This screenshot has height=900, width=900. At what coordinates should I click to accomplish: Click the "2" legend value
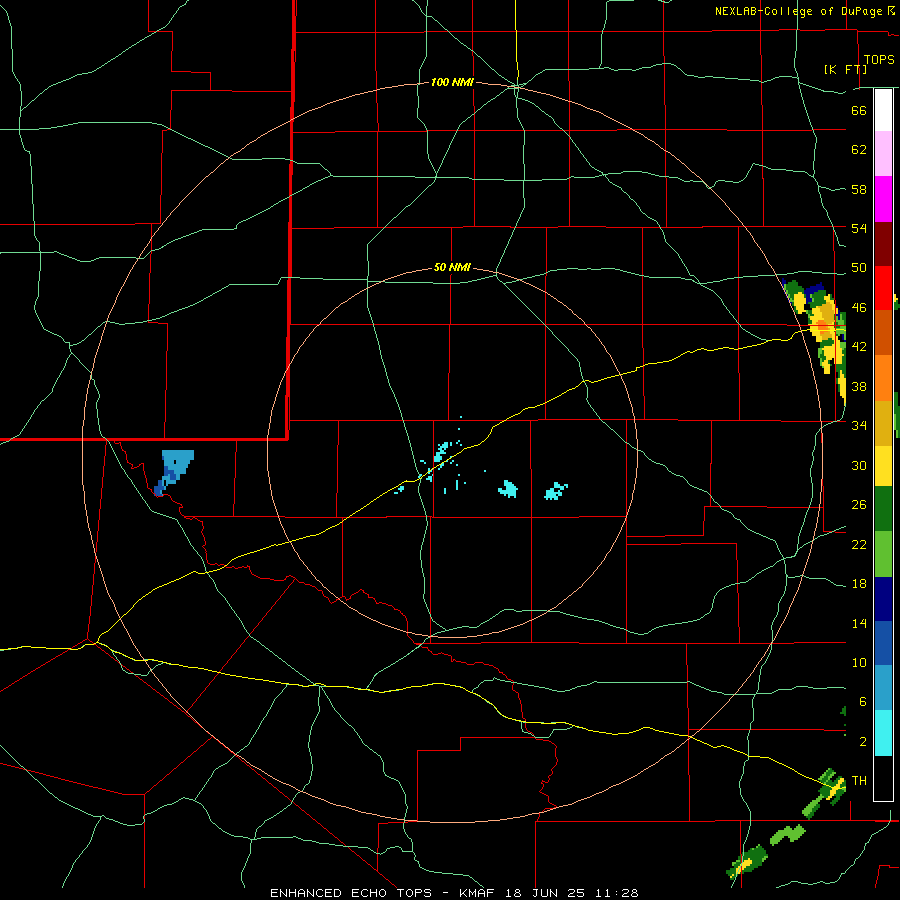(x=863, y=742)
